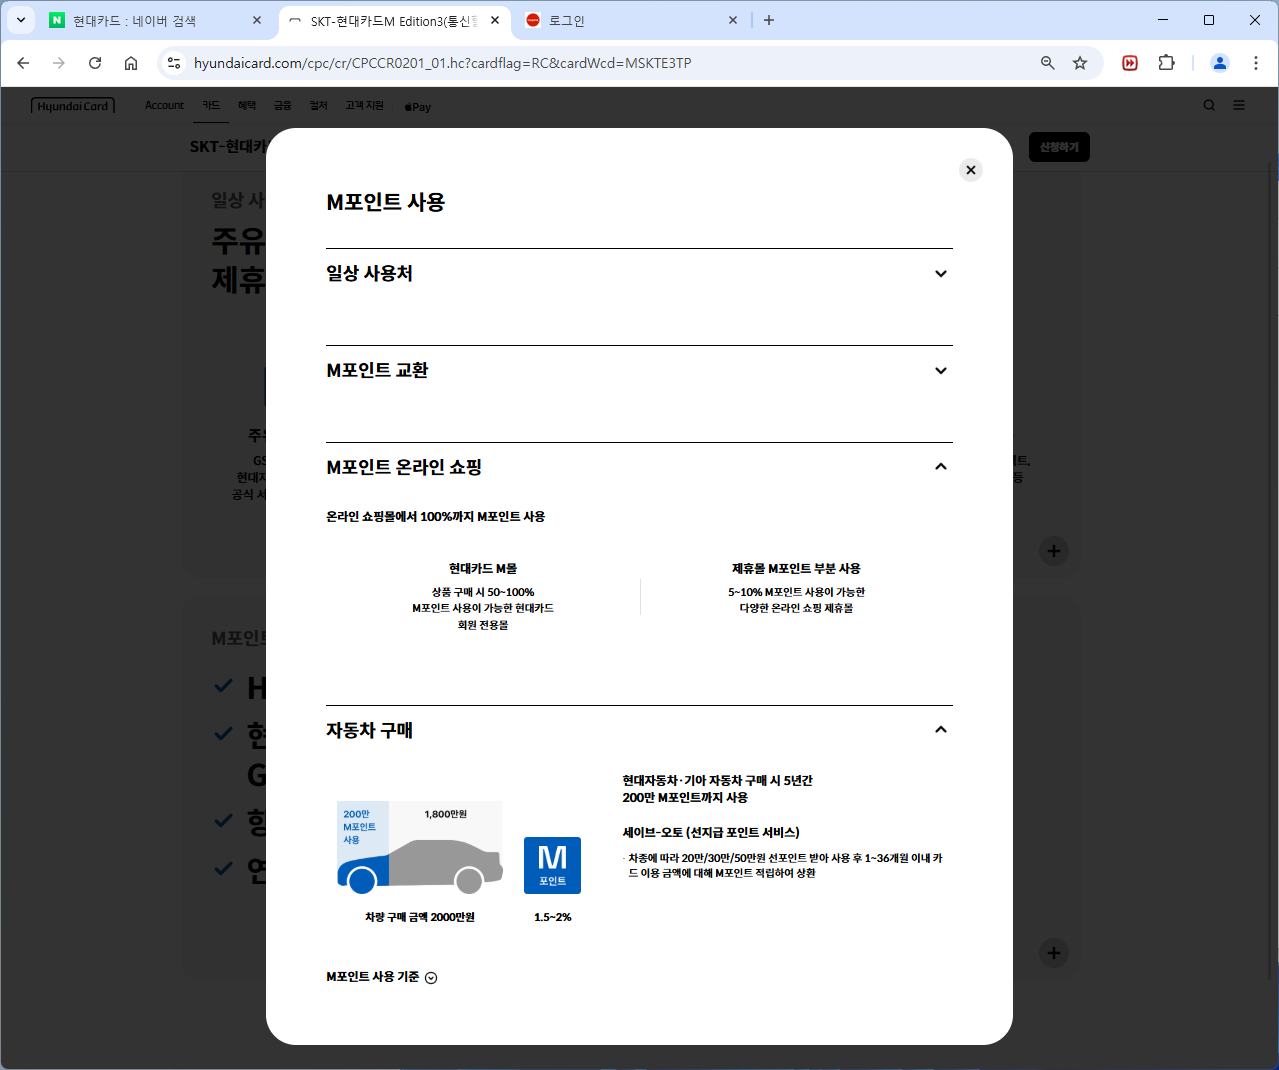
Task: Expand the M포인트 교환 section
Action: point(639,371)
